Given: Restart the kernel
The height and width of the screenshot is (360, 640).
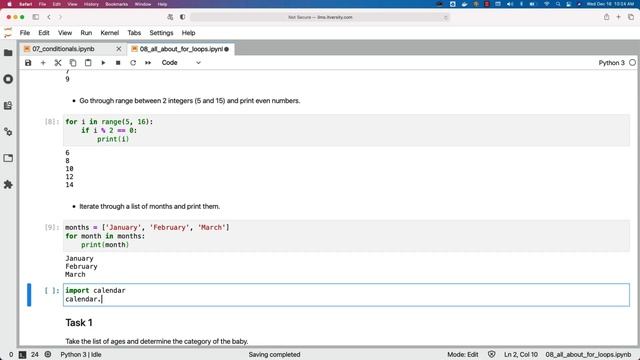Looking at the screenshot, I should pos(133,63).
